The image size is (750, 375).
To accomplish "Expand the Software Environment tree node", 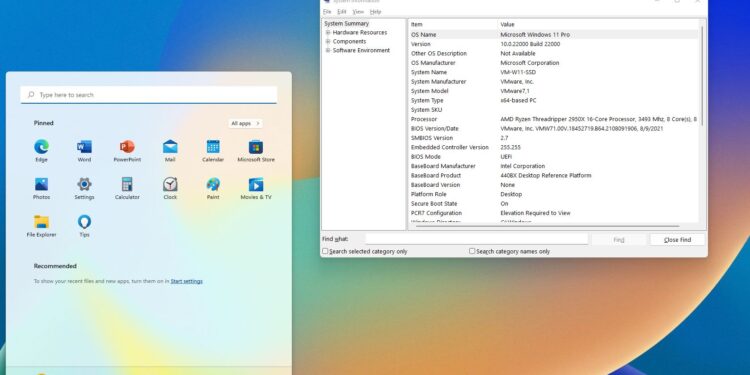I will point(328,50).
